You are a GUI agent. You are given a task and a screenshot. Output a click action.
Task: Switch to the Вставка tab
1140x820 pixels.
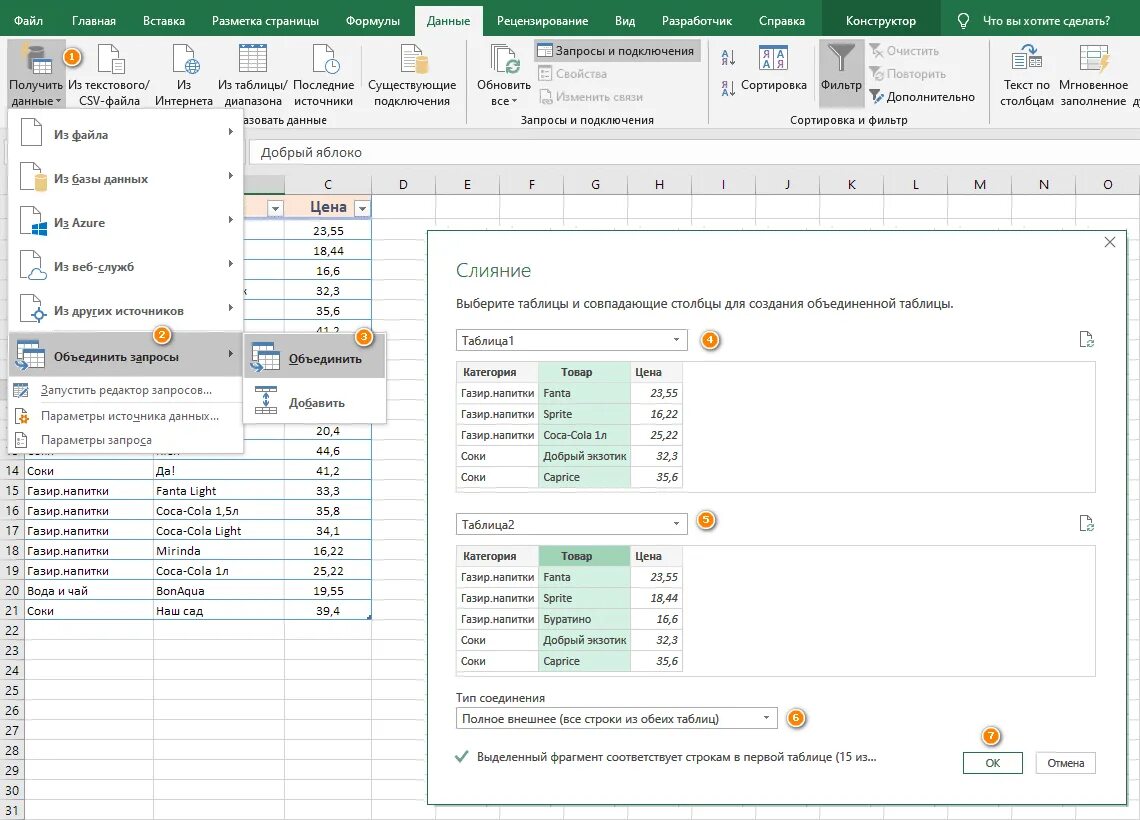click(164, 20)
